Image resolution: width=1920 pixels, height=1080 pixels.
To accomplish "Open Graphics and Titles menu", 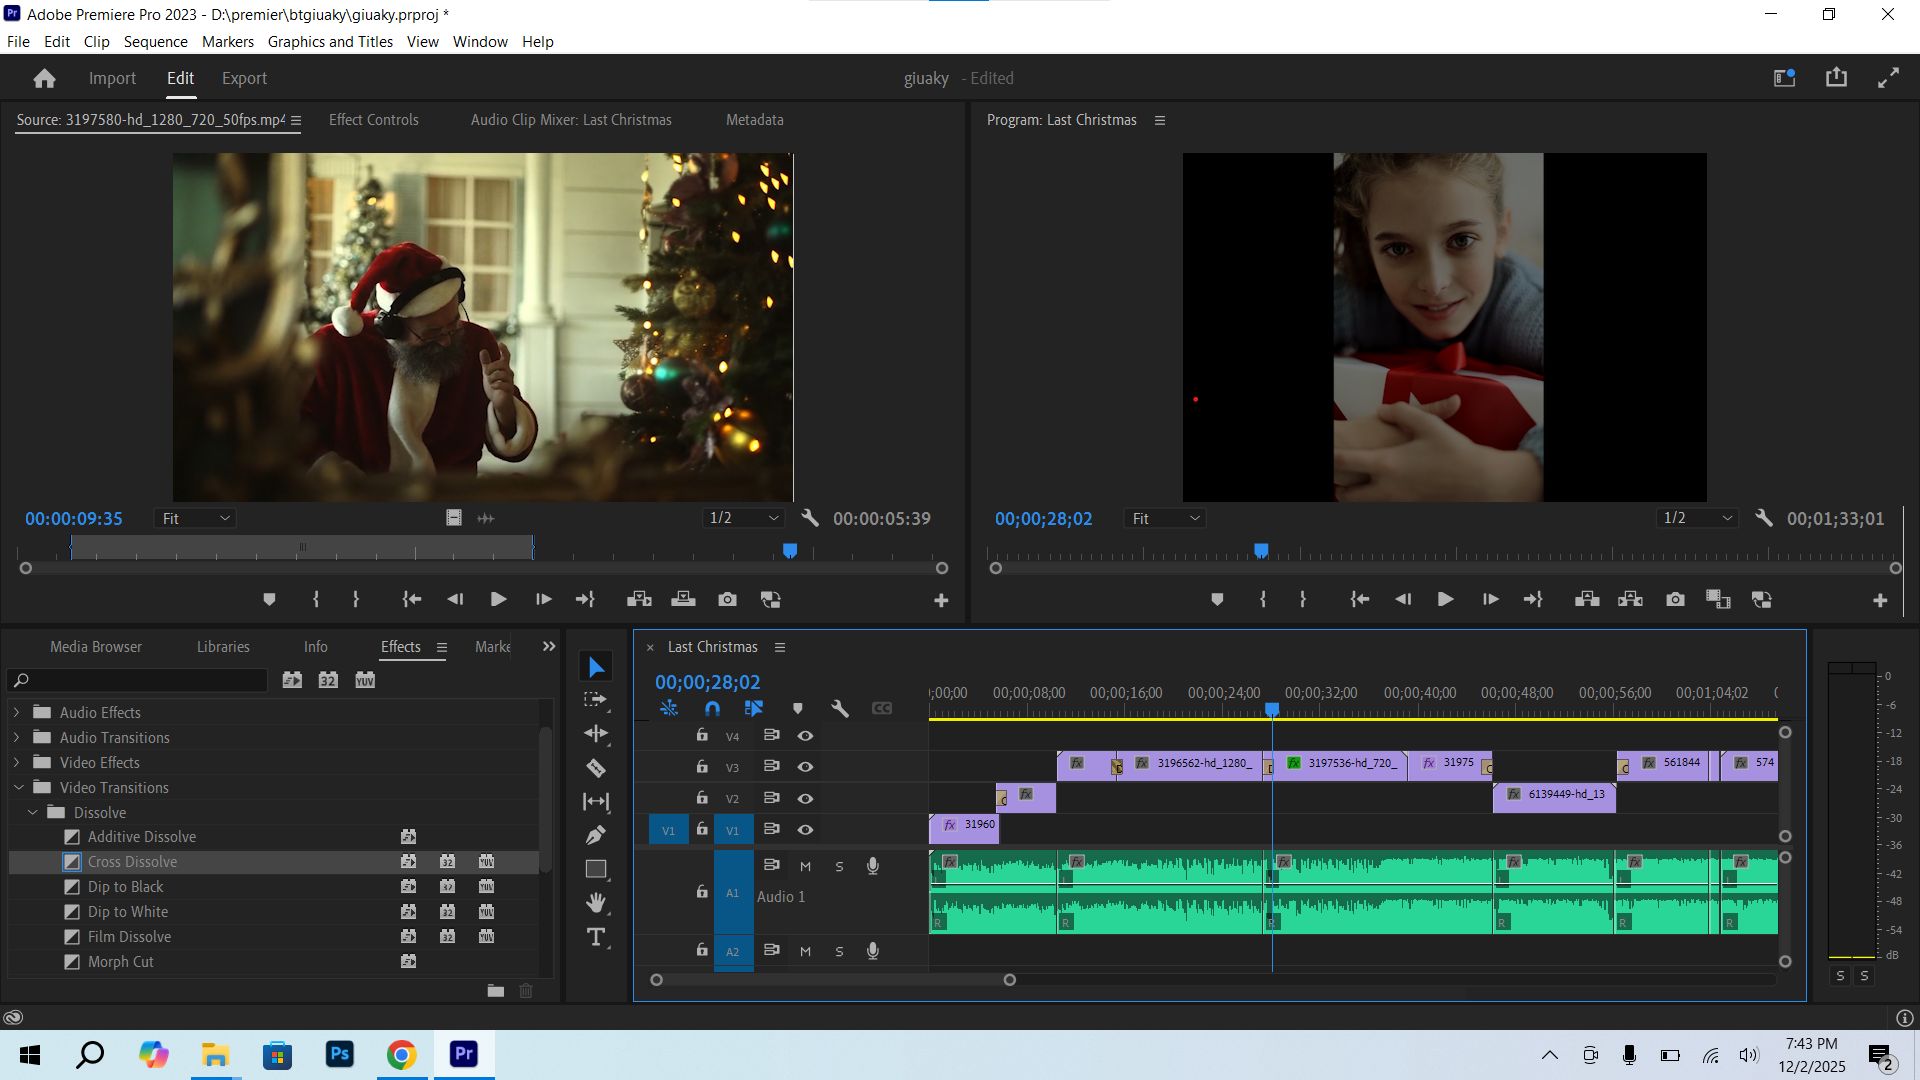I will [330, 42].
